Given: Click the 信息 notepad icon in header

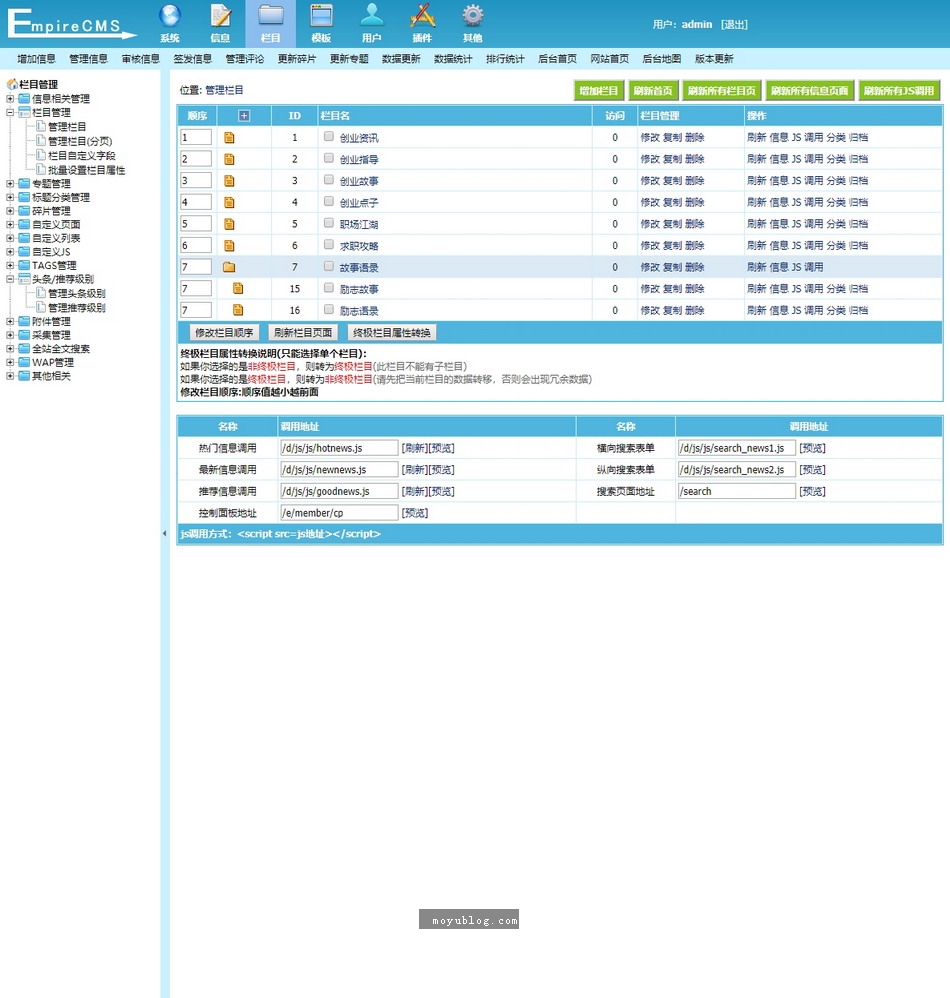Looking at the screenshot, I should tap(221, 17).
